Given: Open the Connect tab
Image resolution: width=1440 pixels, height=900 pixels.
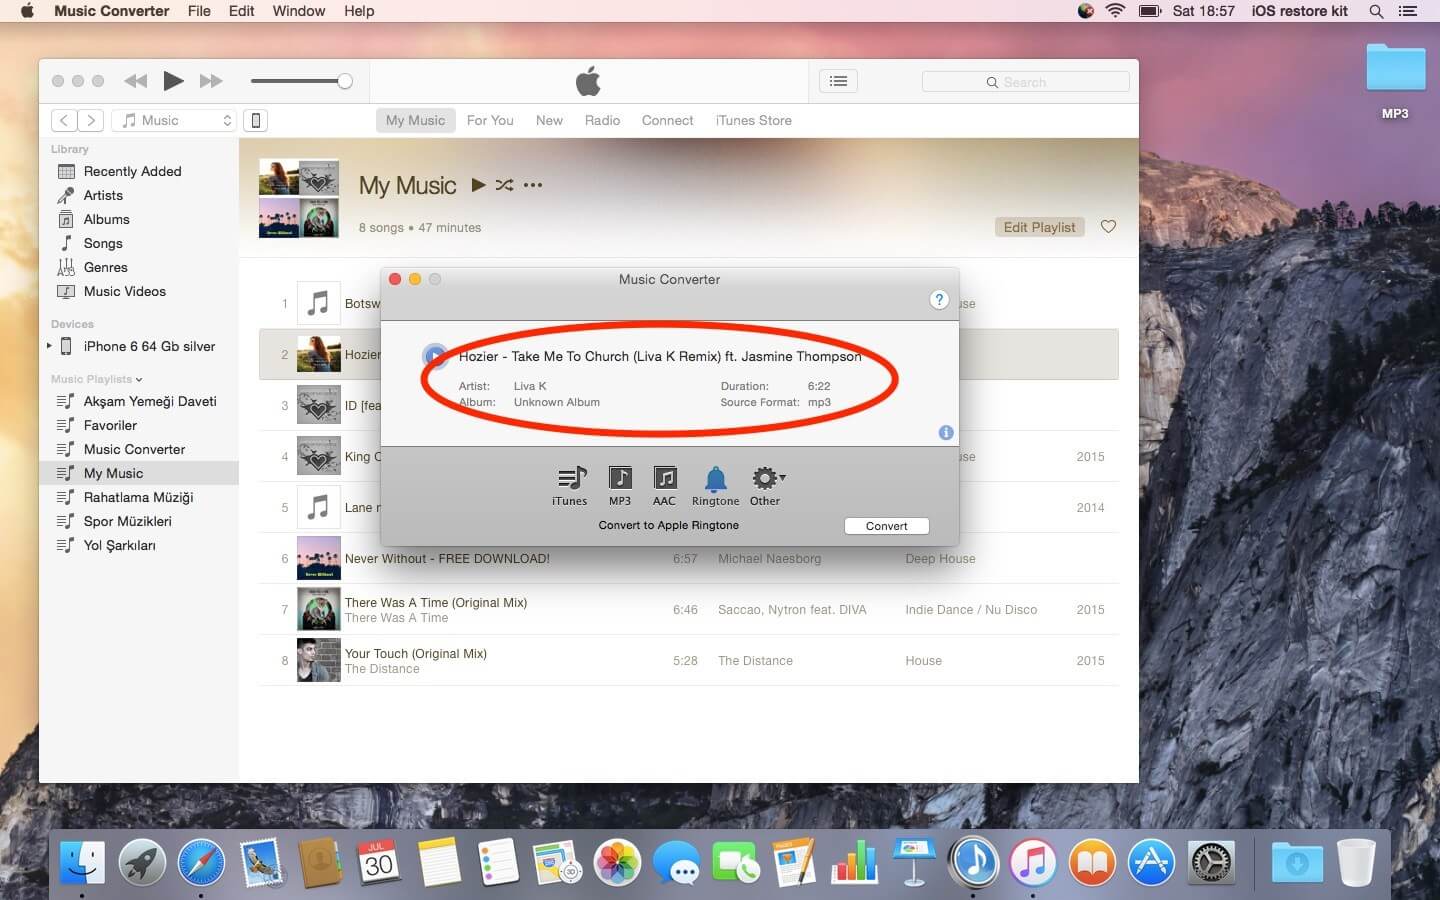Looking at the screenshot, I should (667, 120).
